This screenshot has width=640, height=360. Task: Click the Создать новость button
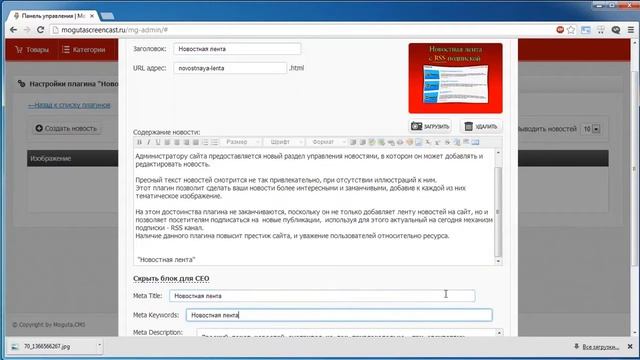67,128
